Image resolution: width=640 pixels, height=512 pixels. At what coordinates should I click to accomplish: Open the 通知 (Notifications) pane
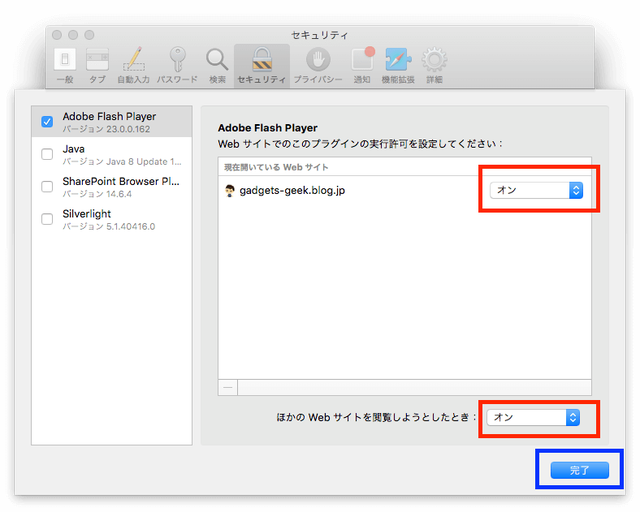pyautogui.click(x=362, y=65)
